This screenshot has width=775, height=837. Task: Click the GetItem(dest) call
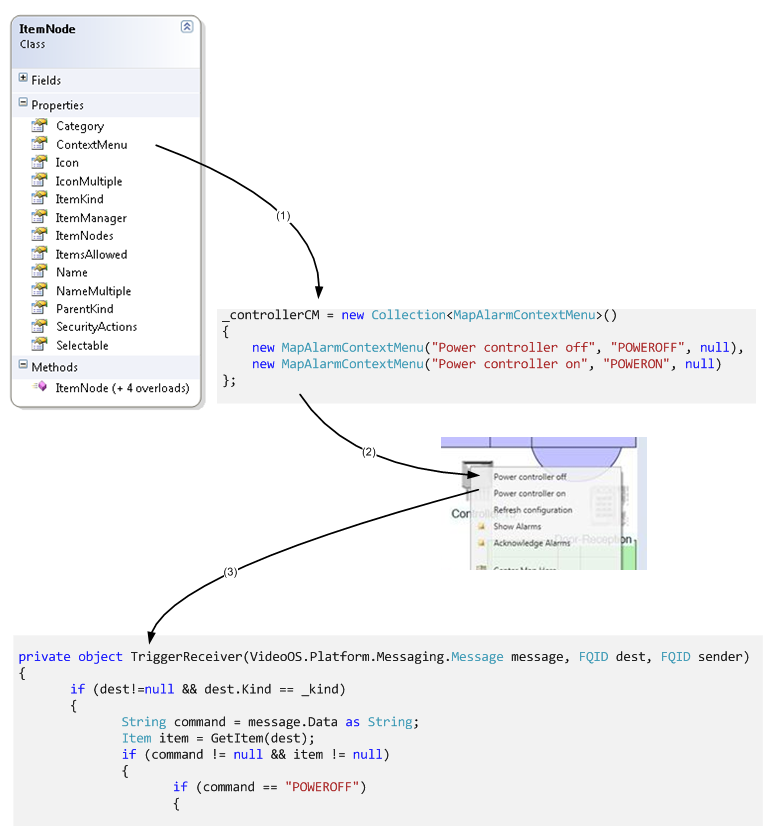click(263, 739)
